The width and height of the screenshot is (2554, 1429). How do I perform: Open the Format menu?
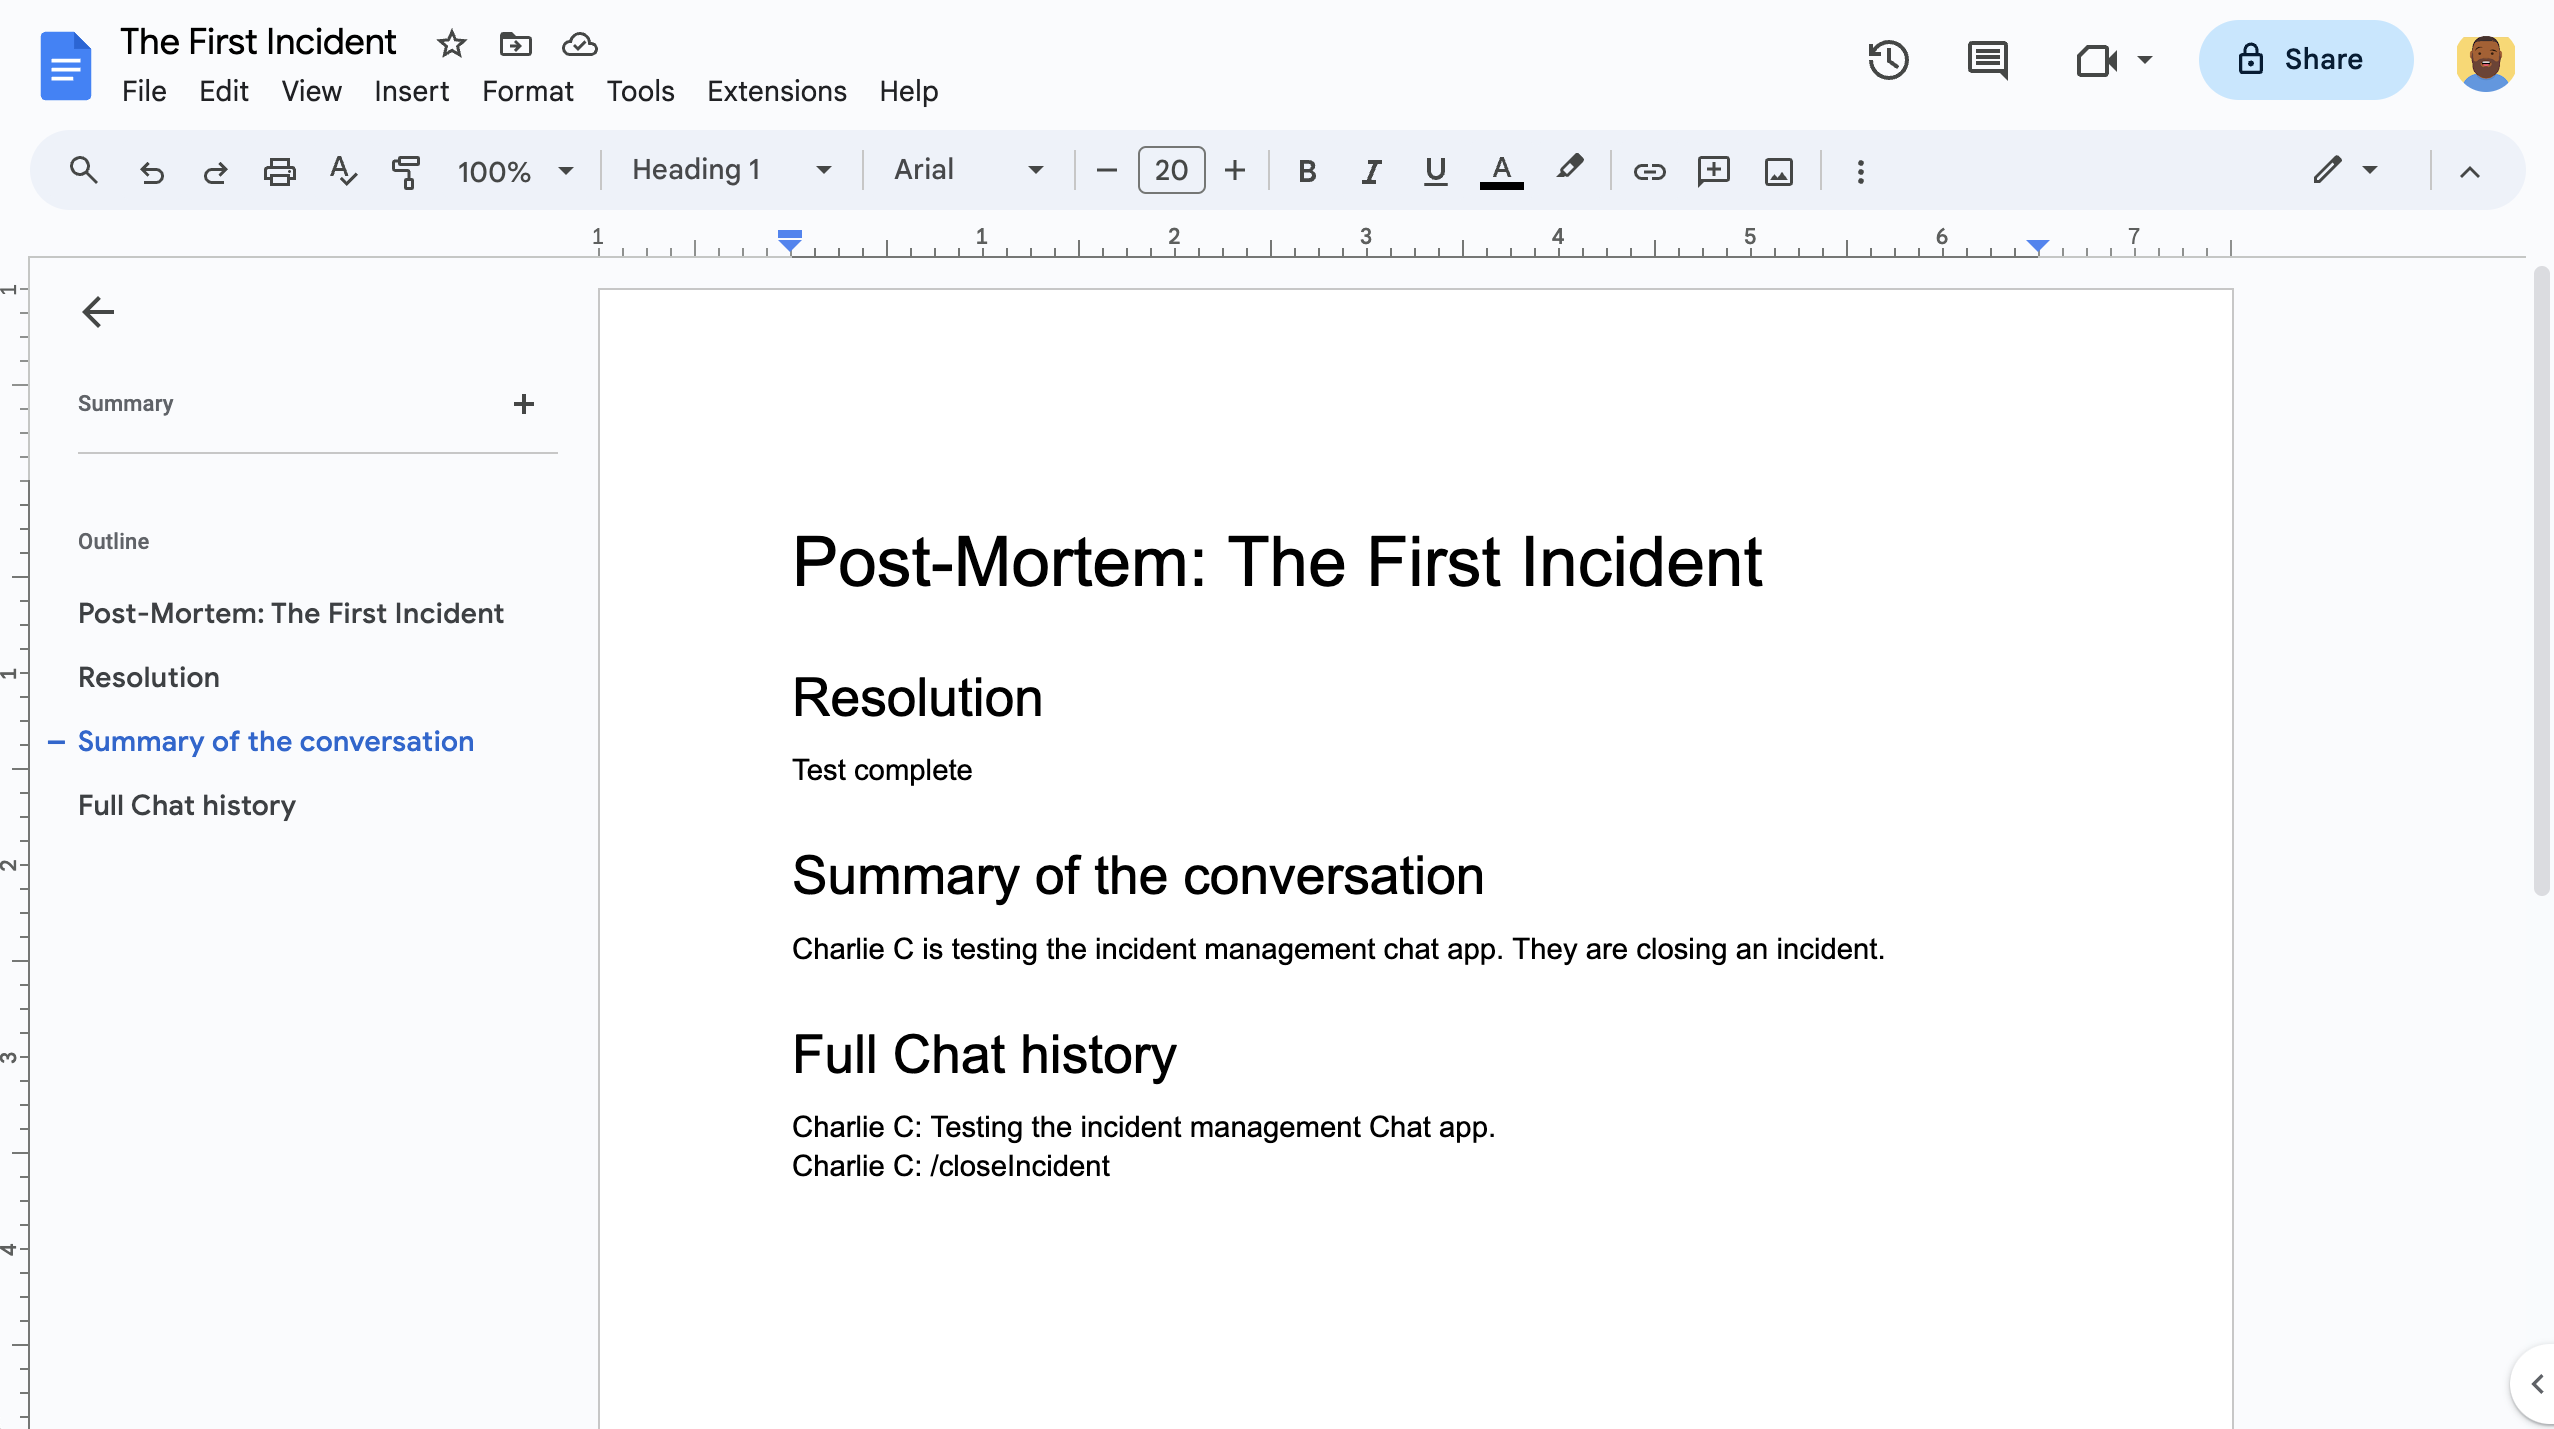tap(528, 91)
